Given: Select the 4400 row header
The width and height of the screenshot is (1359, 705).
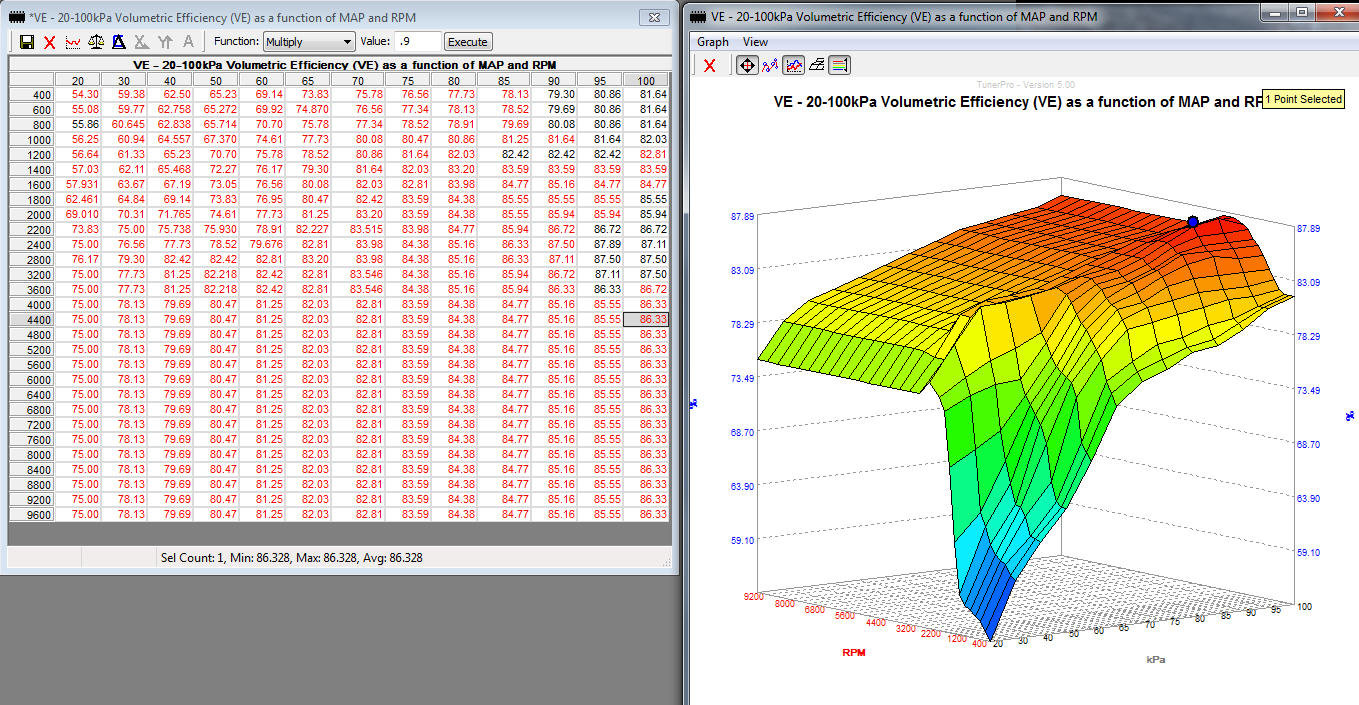Looking at the screenshot, I should click(32, 319).
